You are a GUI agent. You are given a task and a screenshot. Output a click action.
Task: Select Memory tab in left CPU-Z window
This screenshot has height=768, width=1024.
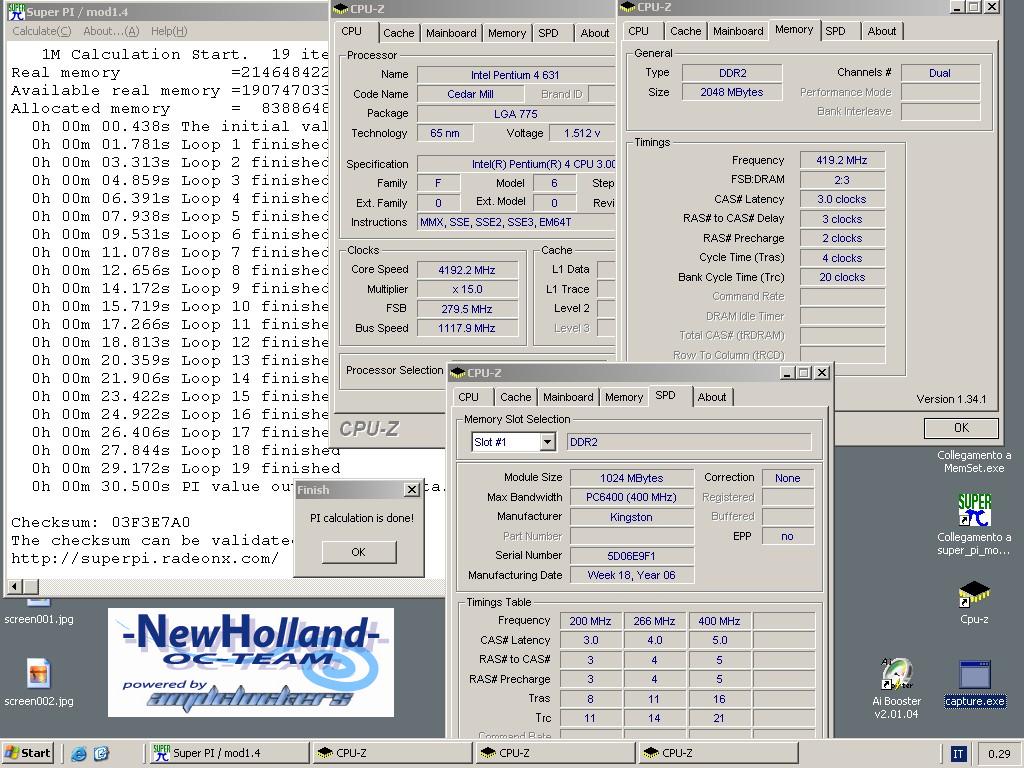[507, 33]
